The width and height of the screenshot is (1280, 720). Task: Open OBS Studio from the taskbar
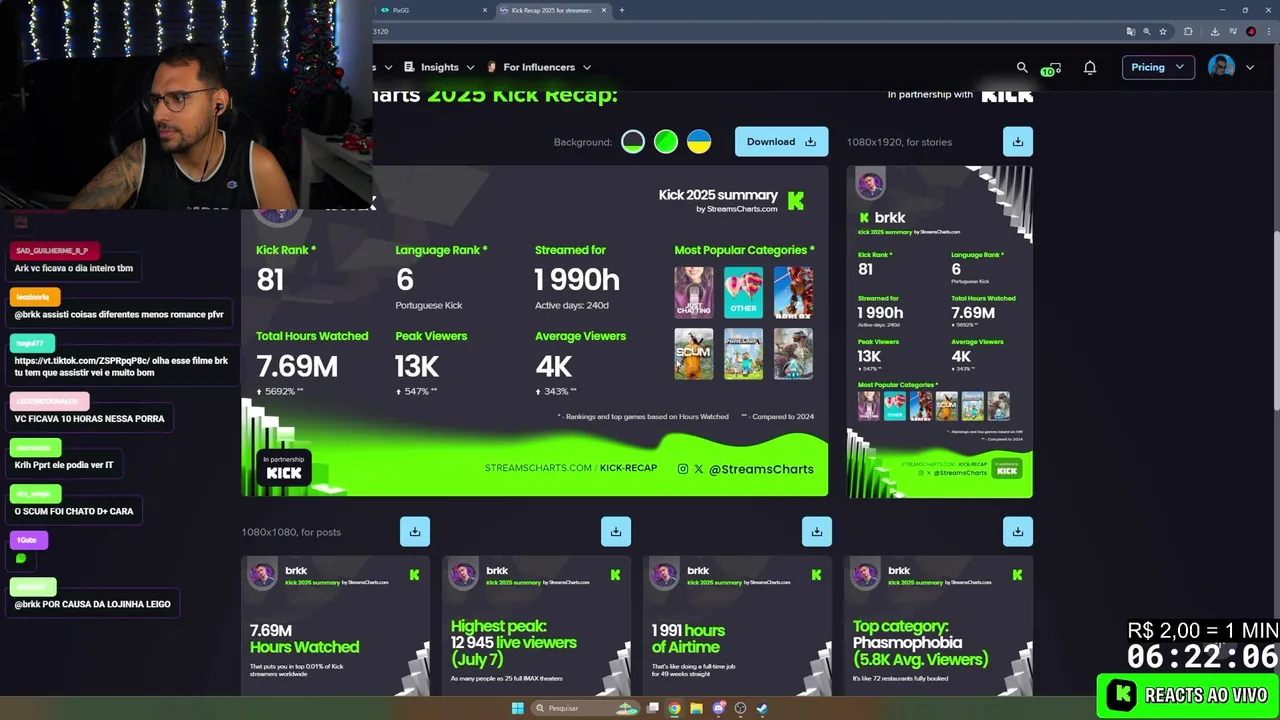[x=740, y=708]
